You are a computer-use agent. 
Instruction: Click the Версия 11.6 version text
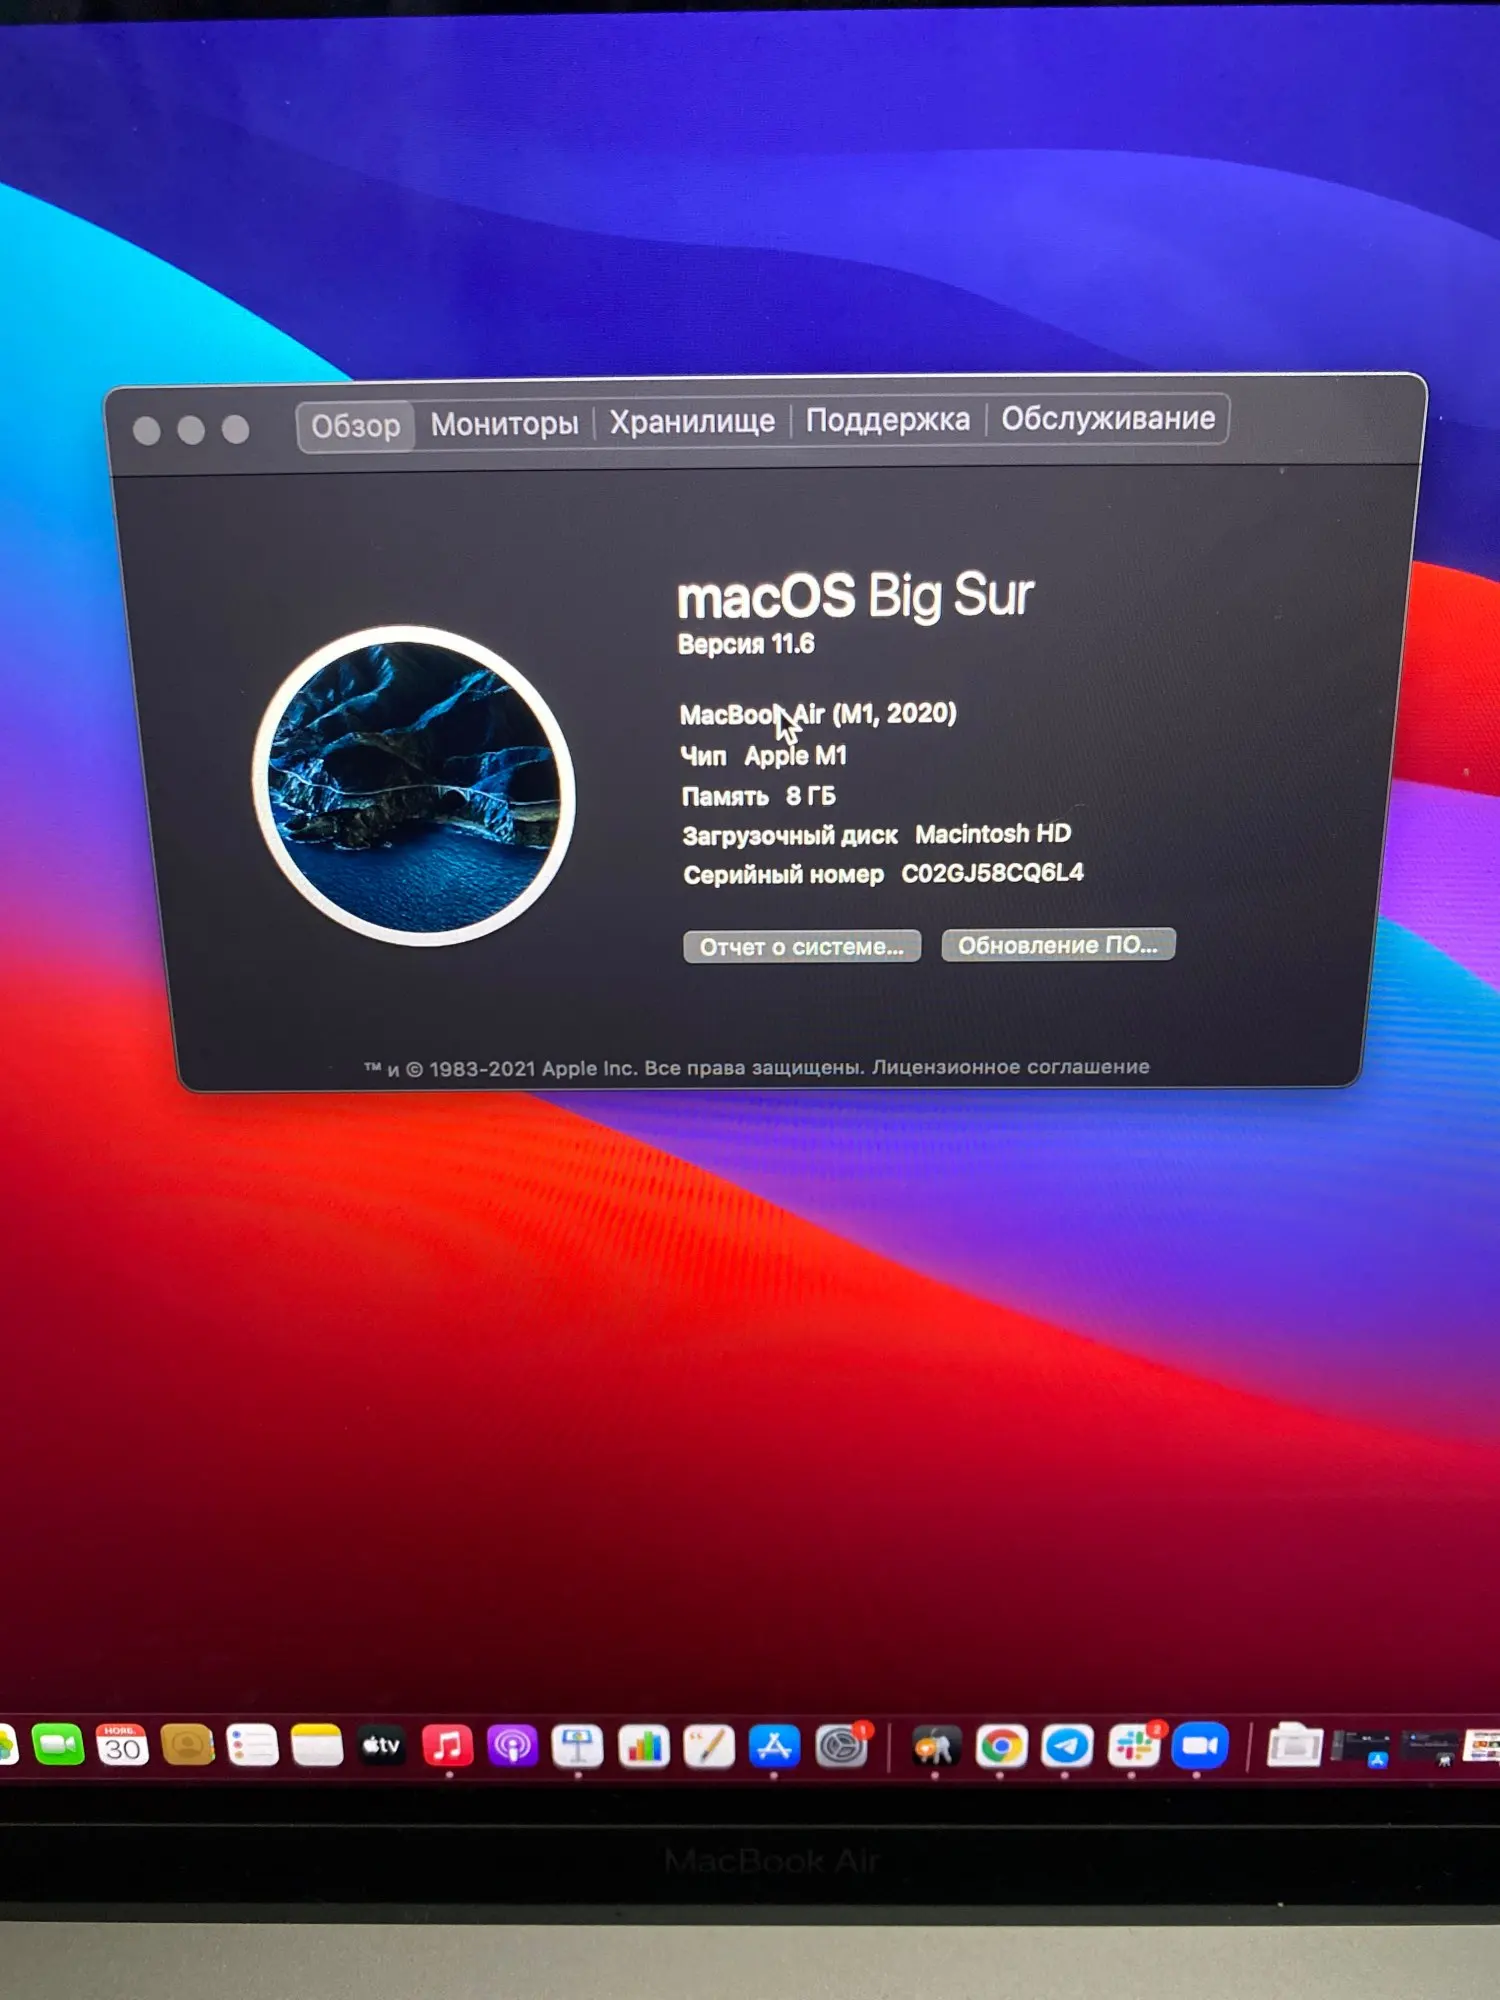(746, 644)
